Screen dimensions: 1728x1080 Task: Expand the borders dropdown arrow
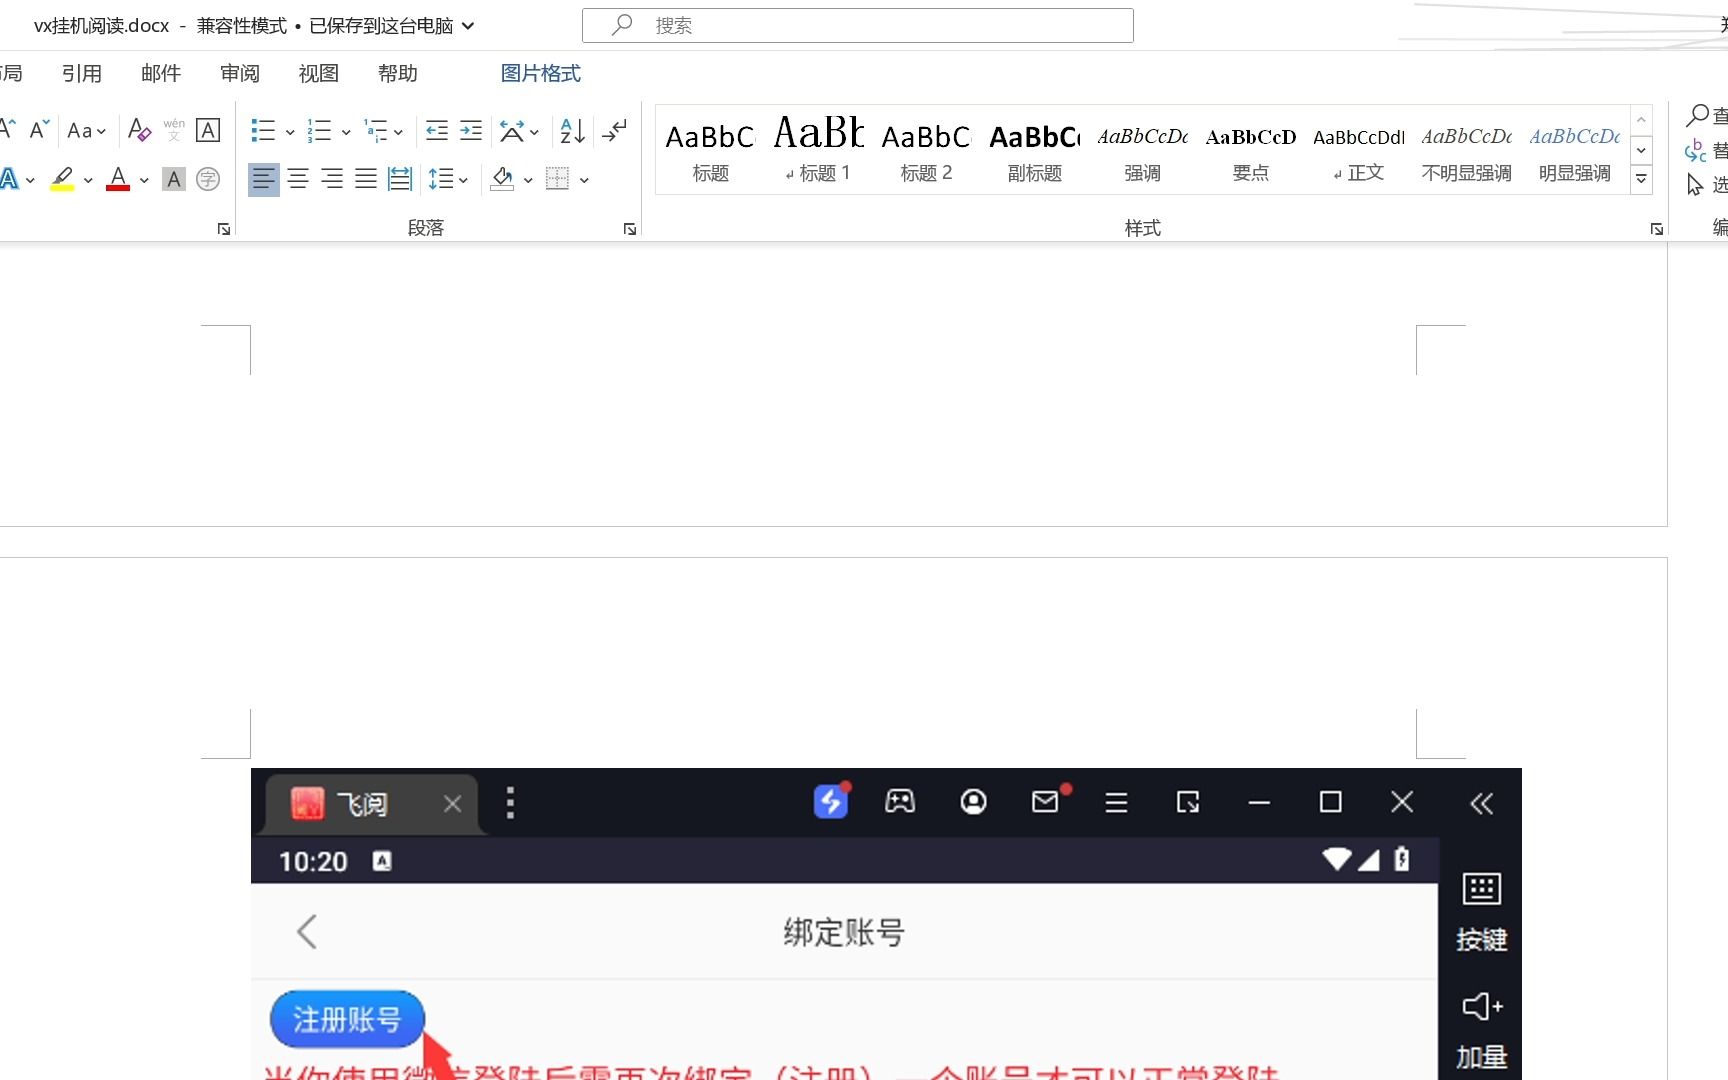584,180
